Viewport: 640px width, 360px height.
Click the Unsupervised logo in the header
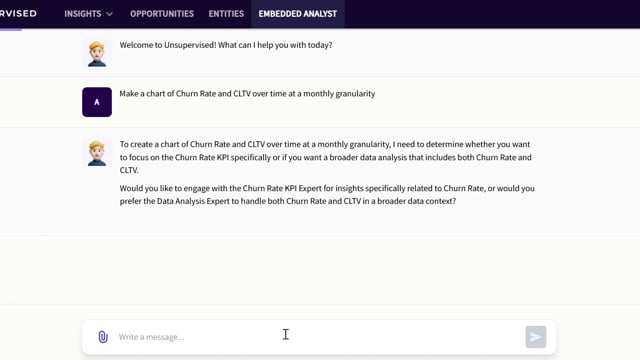(x=18, y=13)
